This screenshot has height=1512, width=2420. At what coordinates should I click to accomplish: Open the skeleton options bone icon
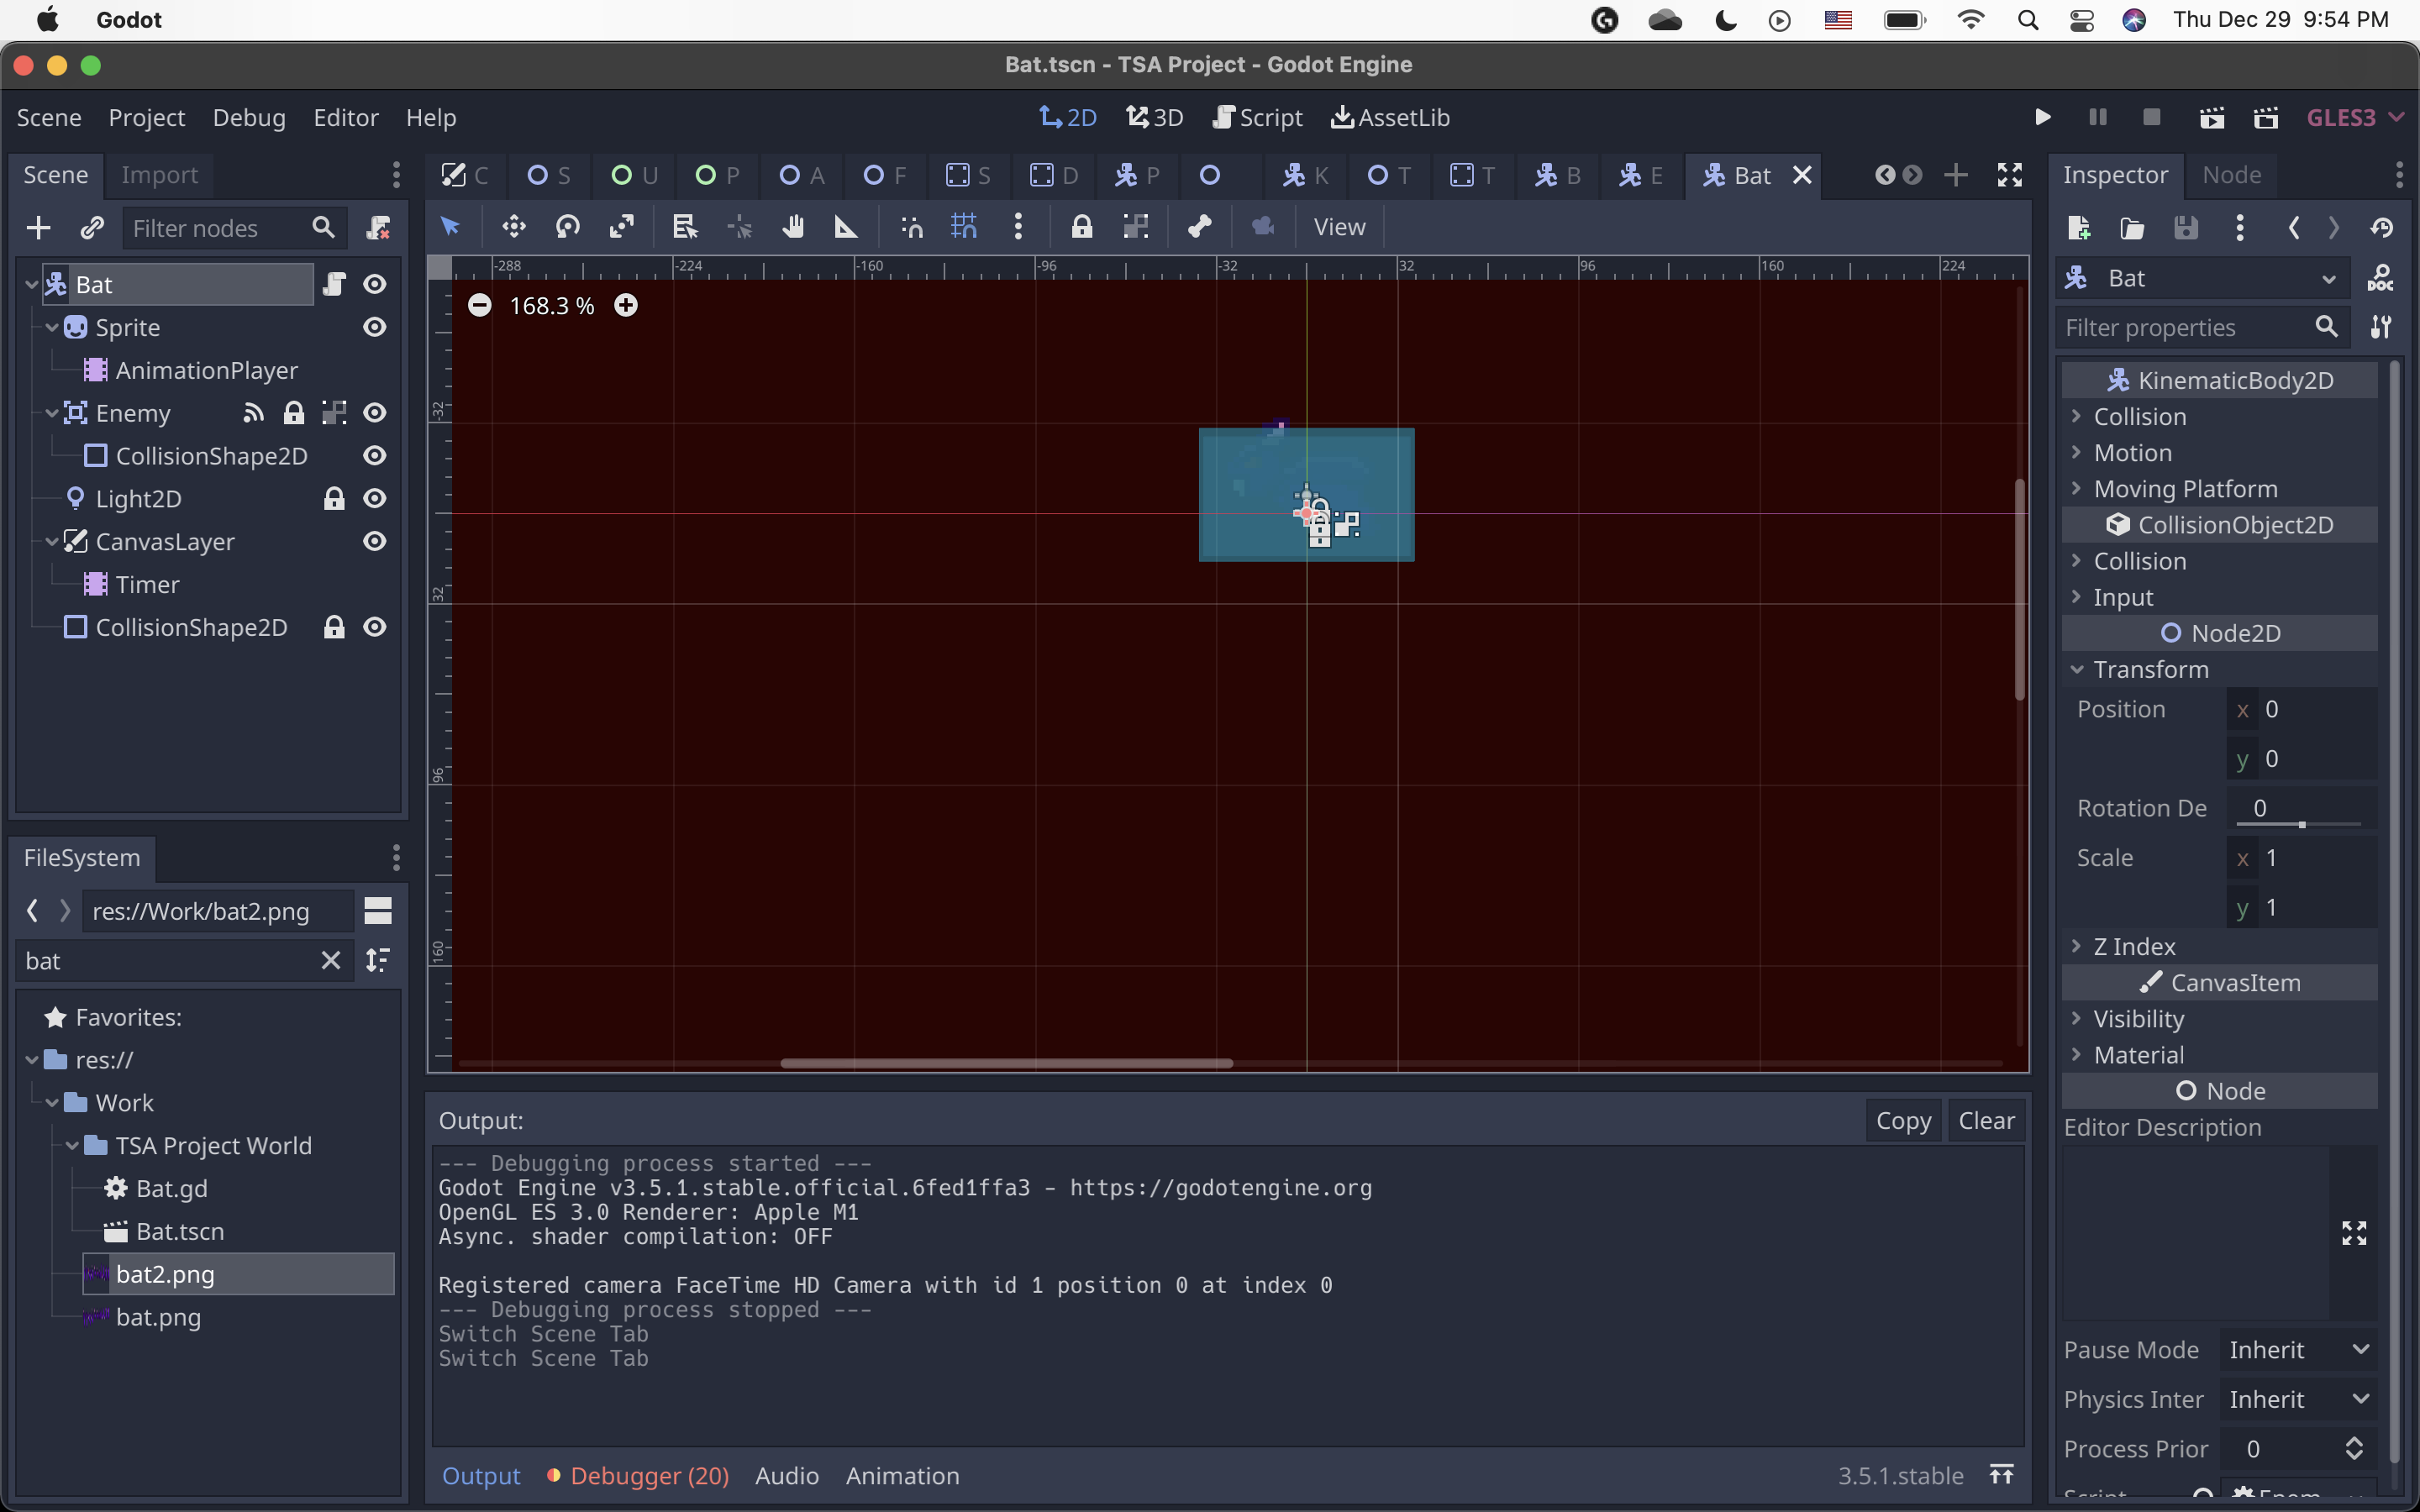click(x=1199, y=227)
